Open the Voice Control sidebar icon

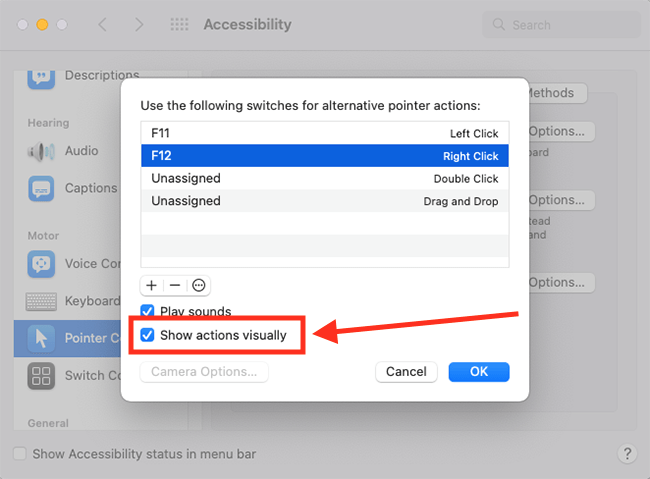[x=41, y=263]
